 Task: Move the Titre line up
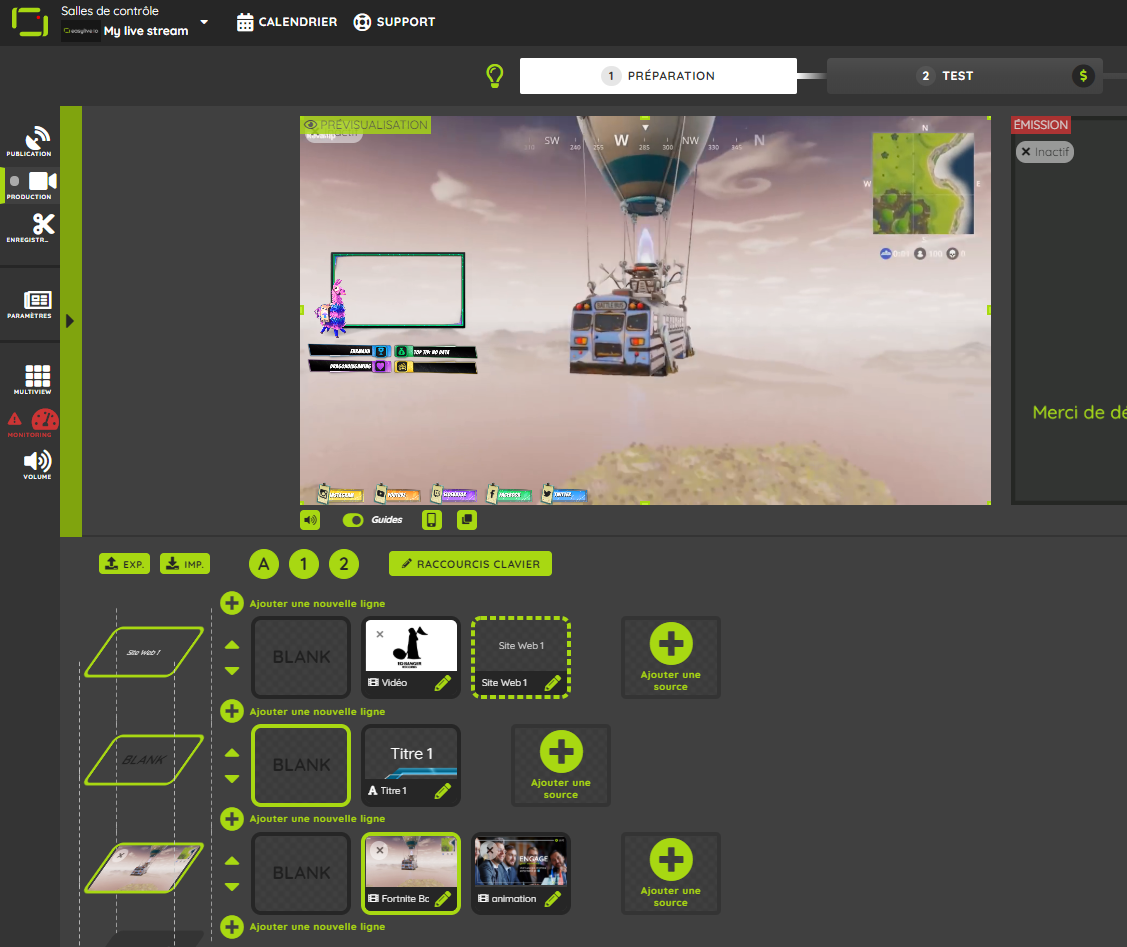tap(231, 753)
